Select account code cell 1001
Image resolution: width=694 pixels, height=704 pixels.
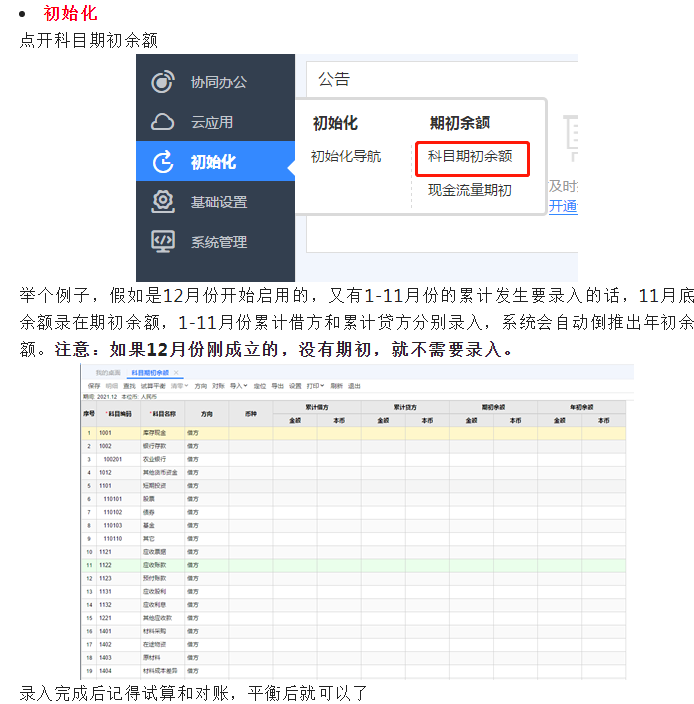[x=119, y=433]
